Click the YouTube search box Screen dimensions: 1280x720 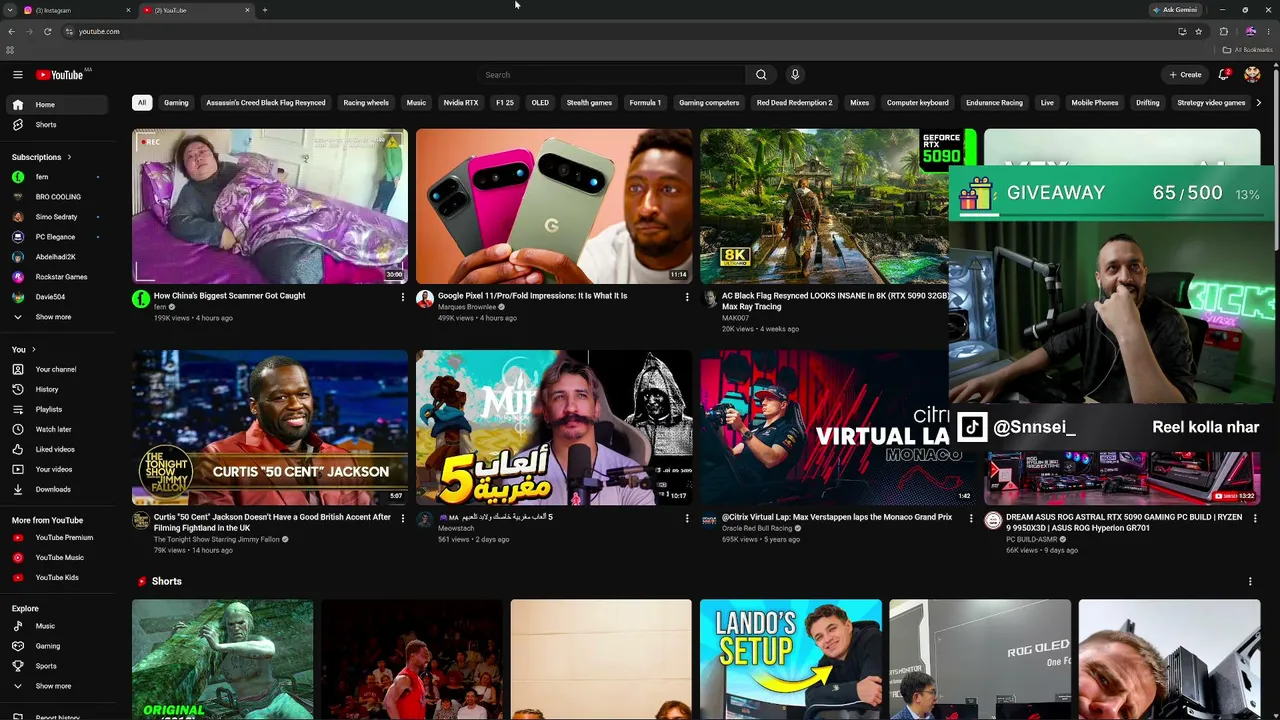(x=611, y=75)
